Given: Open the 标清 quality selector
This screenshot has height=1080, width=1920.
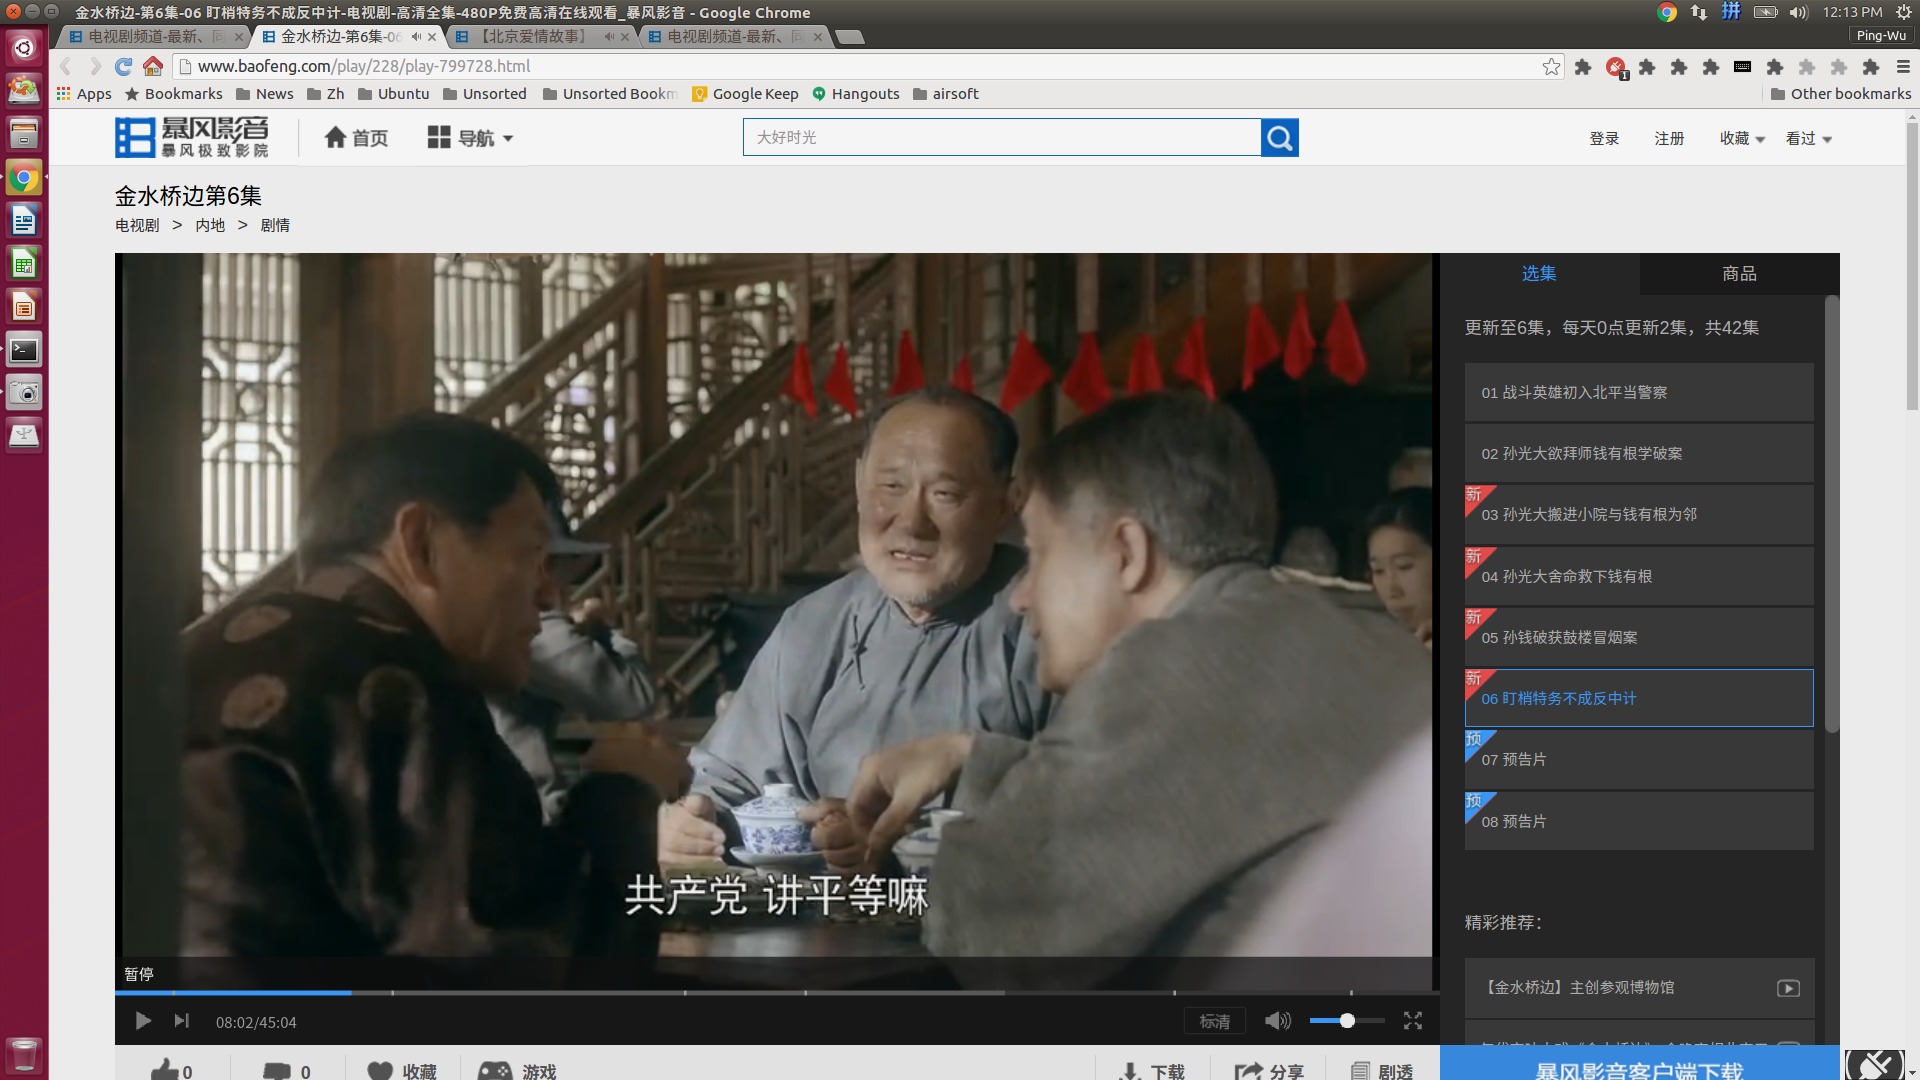Looking at the screenshot, I should tap(1214, 1021).
